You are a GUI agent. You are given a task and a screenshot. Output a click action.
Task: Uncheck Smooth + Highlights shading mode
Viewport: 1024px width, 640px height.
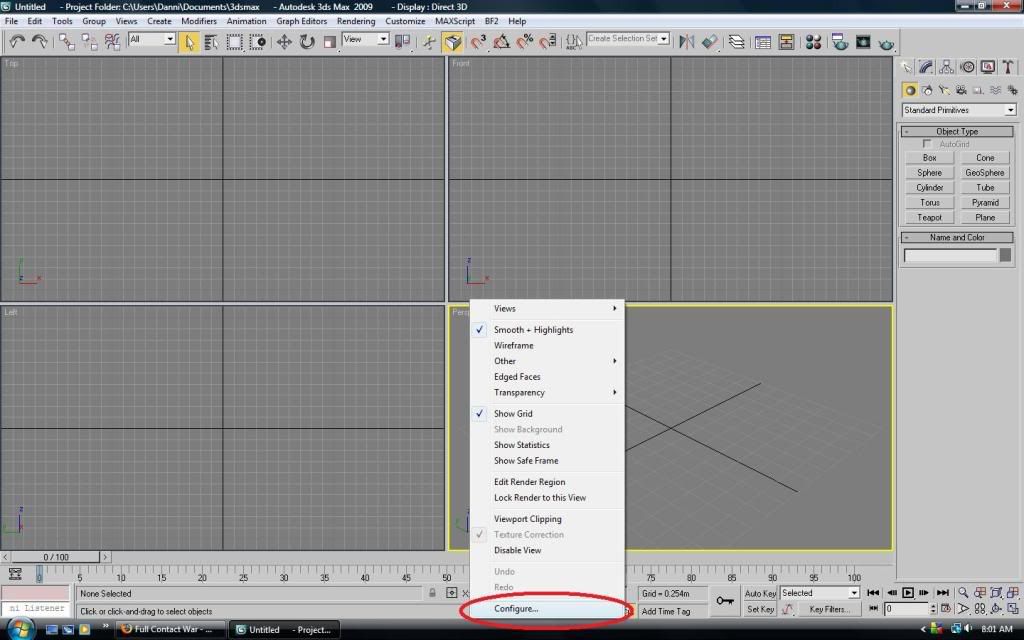pyautogui.click(x=533, y=330)
